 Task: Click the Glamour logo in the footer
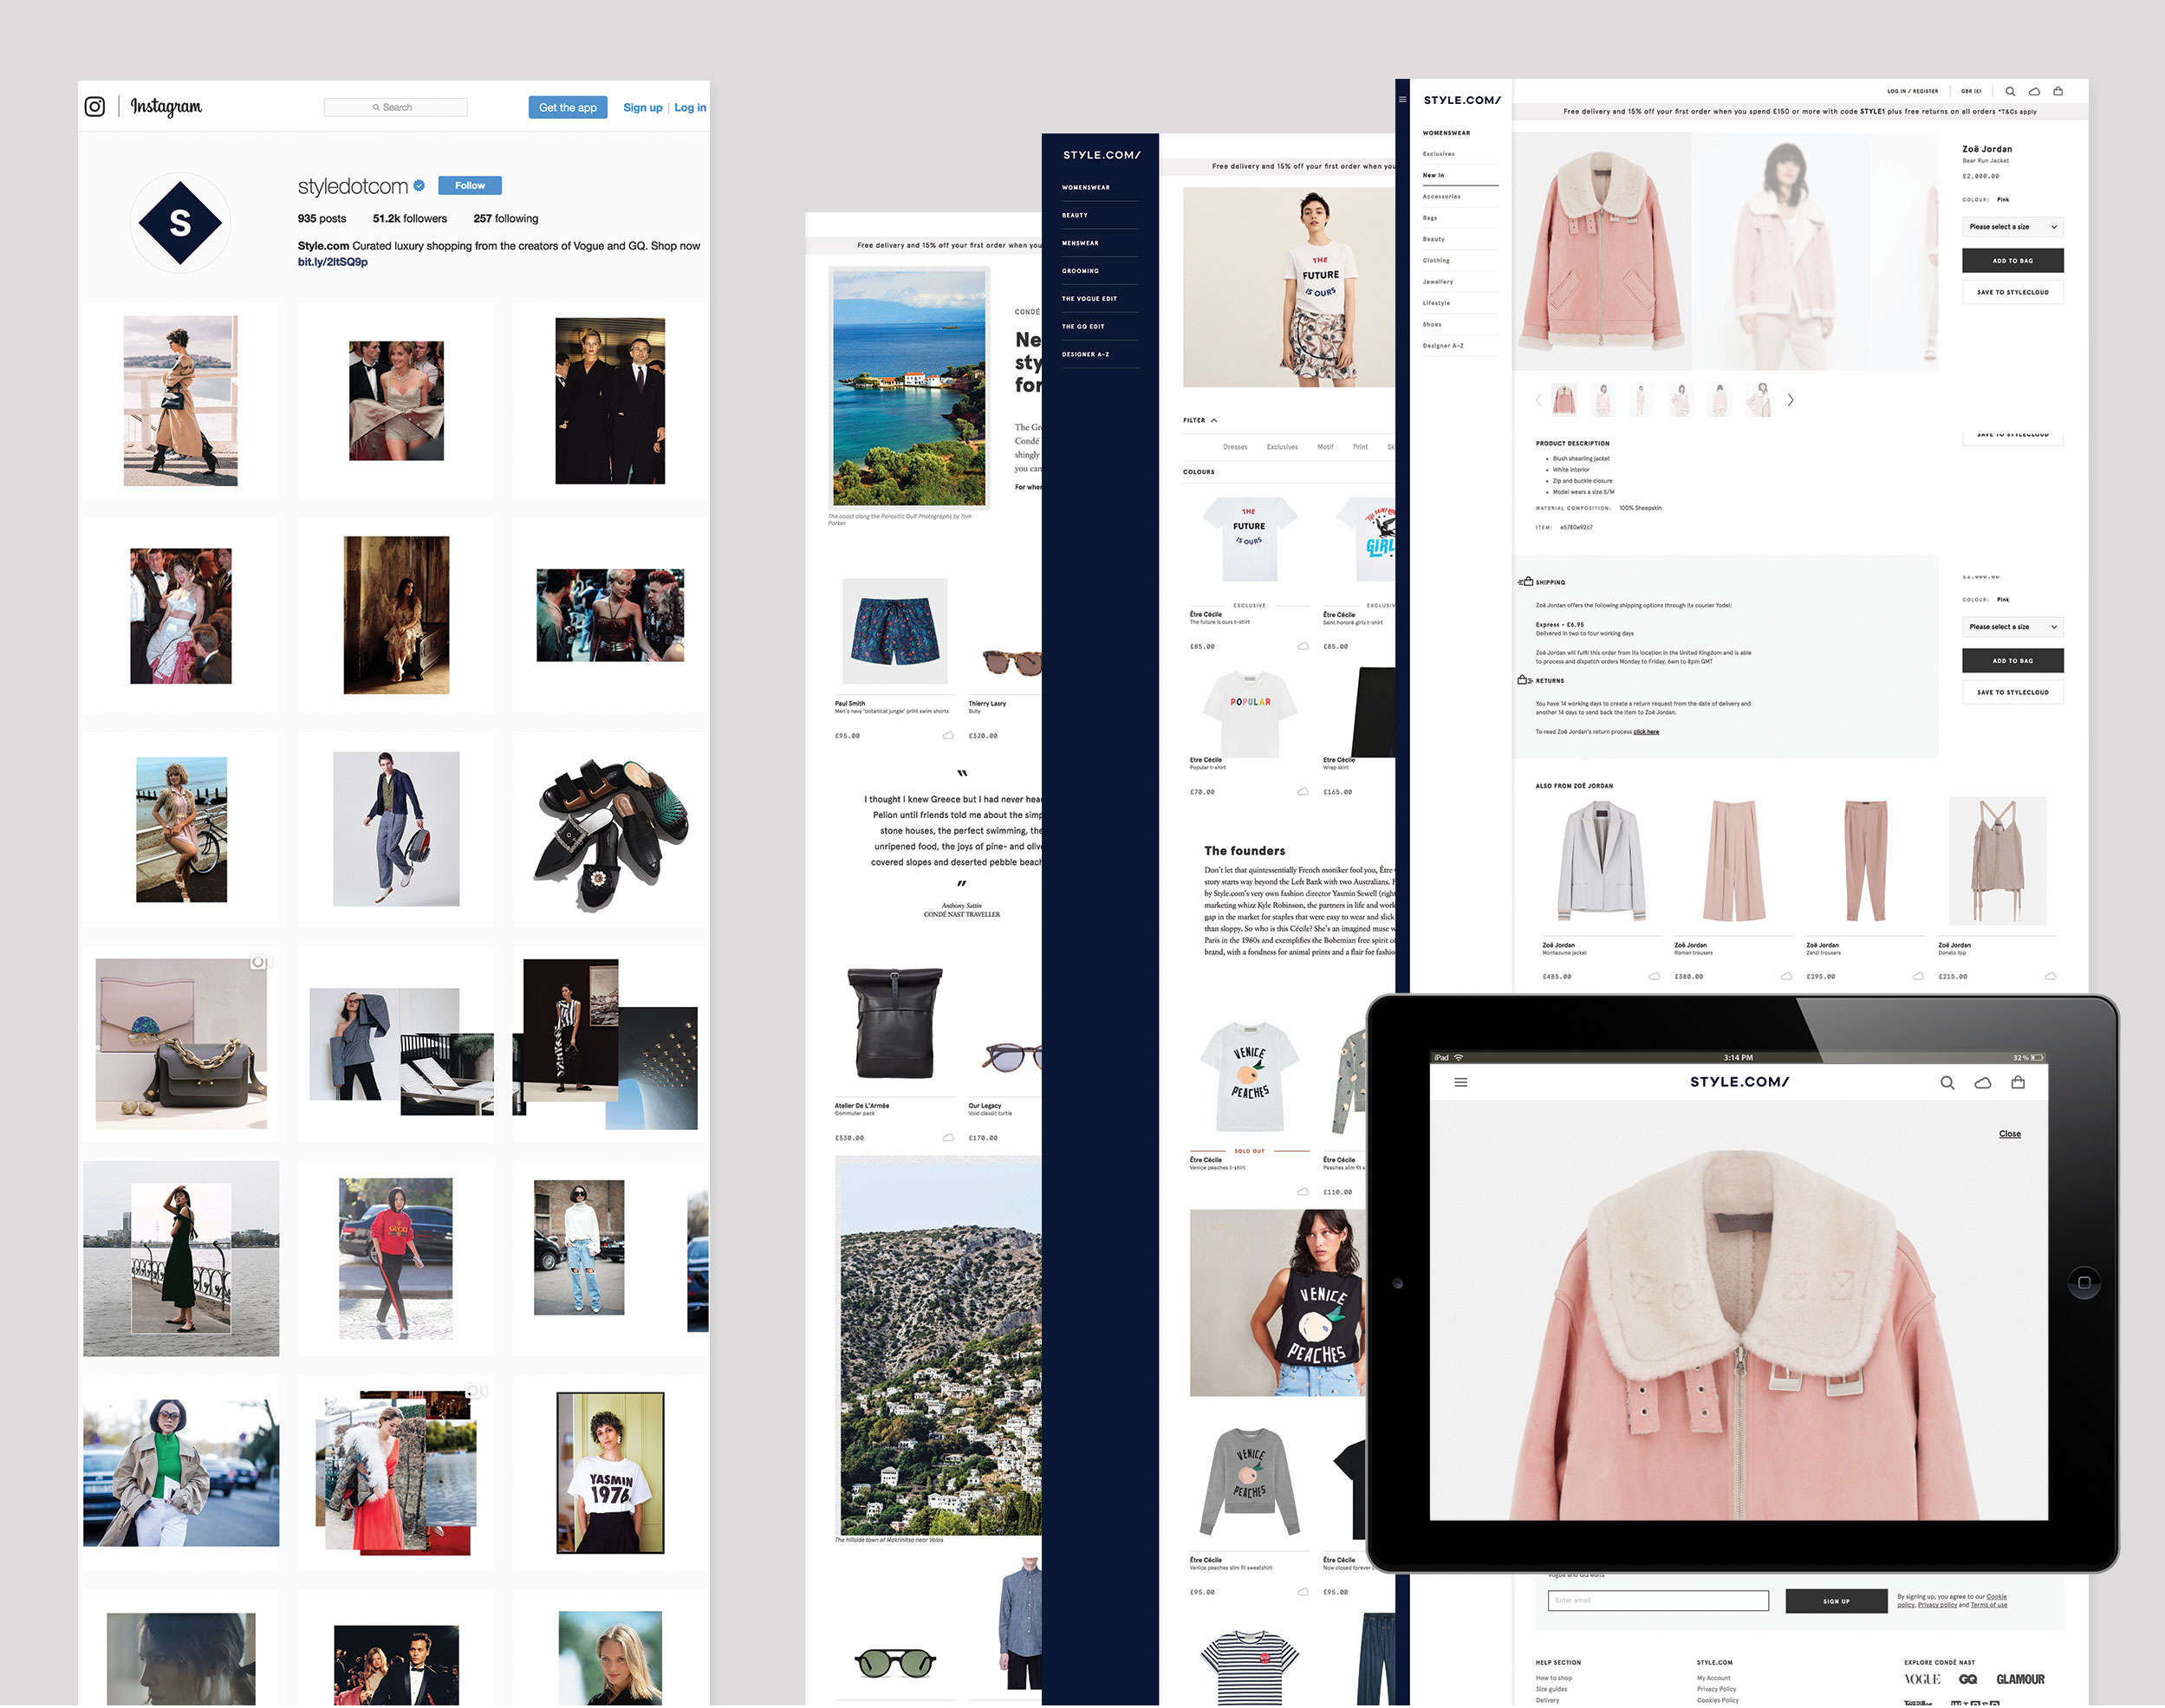click(x=2020, y=1679)
